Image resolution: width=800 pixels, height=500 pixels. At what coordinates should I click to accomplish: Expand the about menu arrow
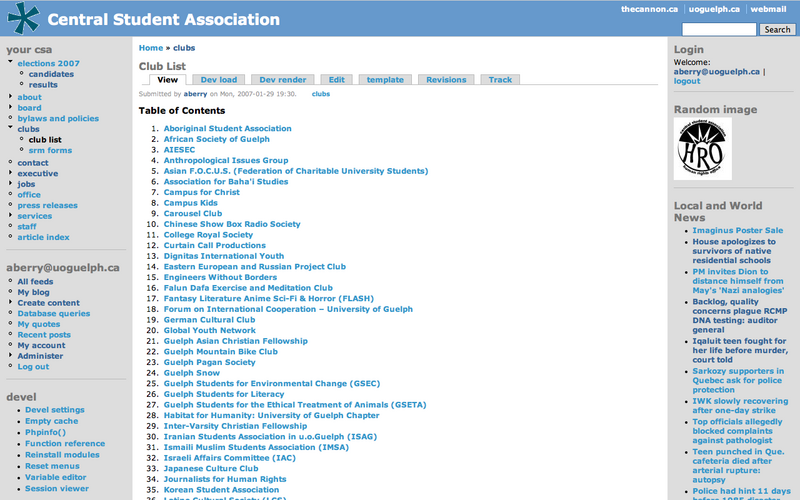(10, 96)
